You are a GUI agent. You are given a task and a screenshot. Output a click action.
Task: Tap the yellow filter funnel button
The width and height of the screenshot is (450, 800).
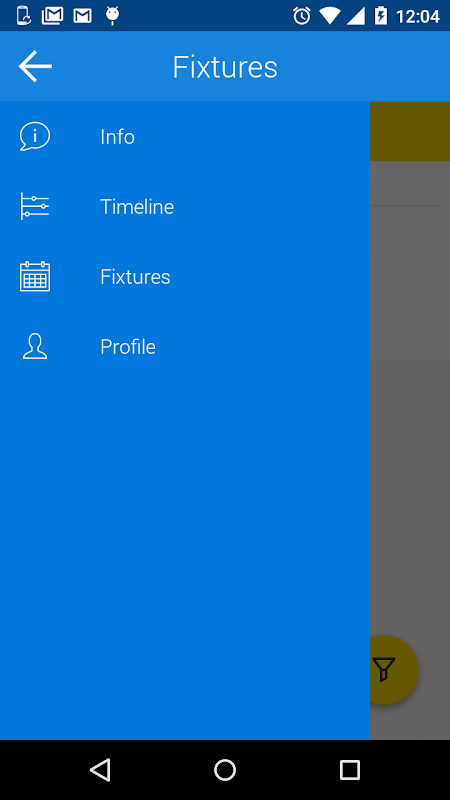click(384, 670)
